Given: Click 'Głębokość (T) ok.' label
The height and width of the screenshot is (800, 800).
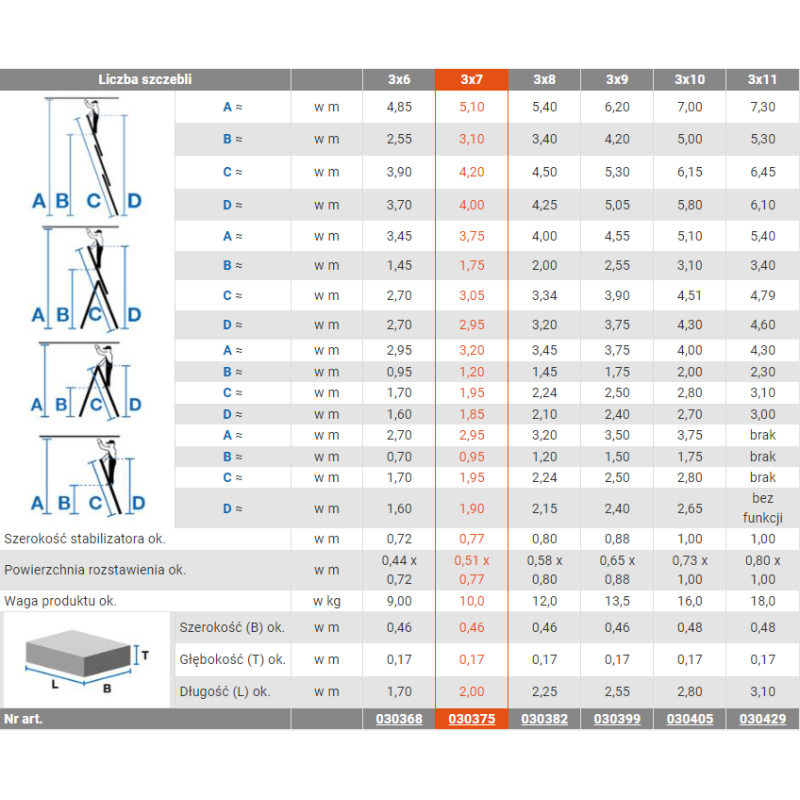Looking at the screenshot, I should coord(232,660).
